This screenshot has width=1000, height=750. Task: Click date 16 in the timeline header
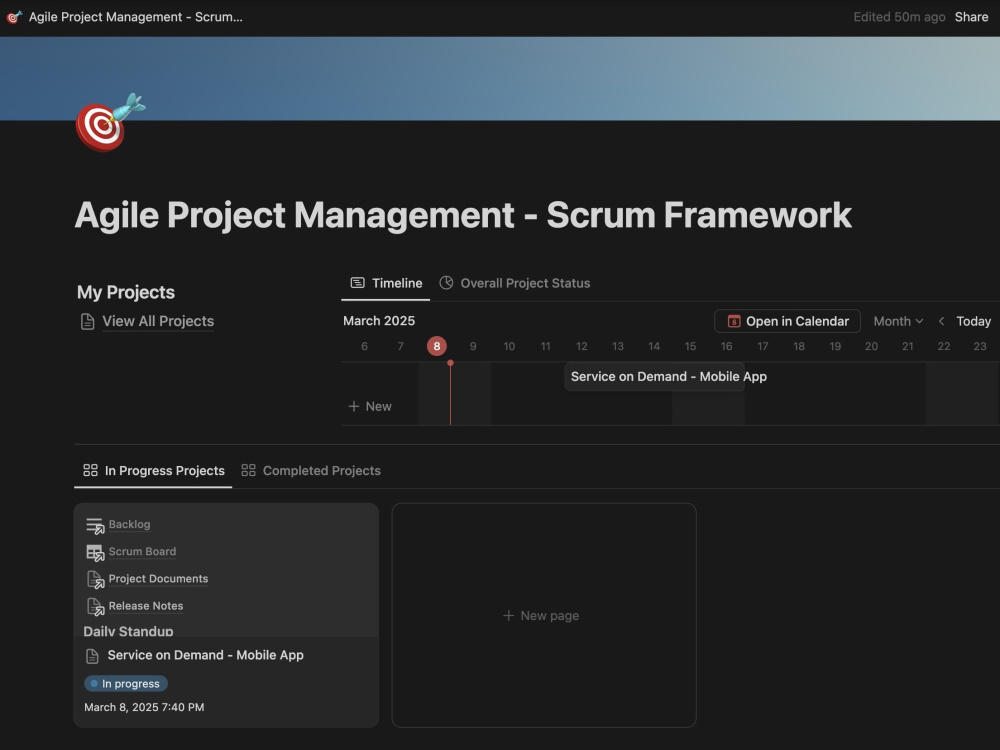coord(726,346)
